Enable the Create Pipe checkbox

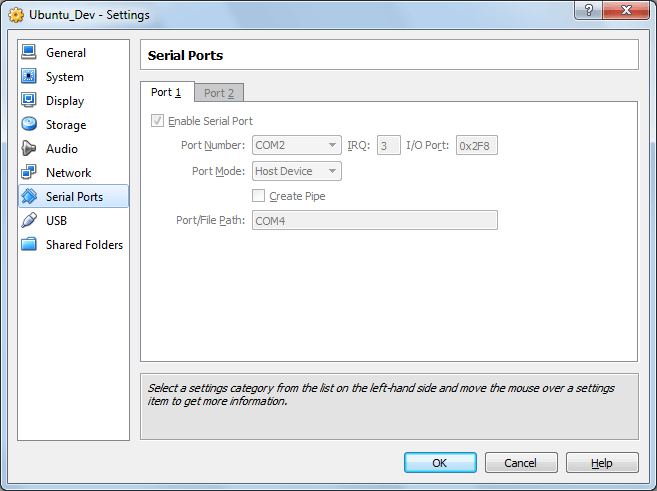[259, 196]
